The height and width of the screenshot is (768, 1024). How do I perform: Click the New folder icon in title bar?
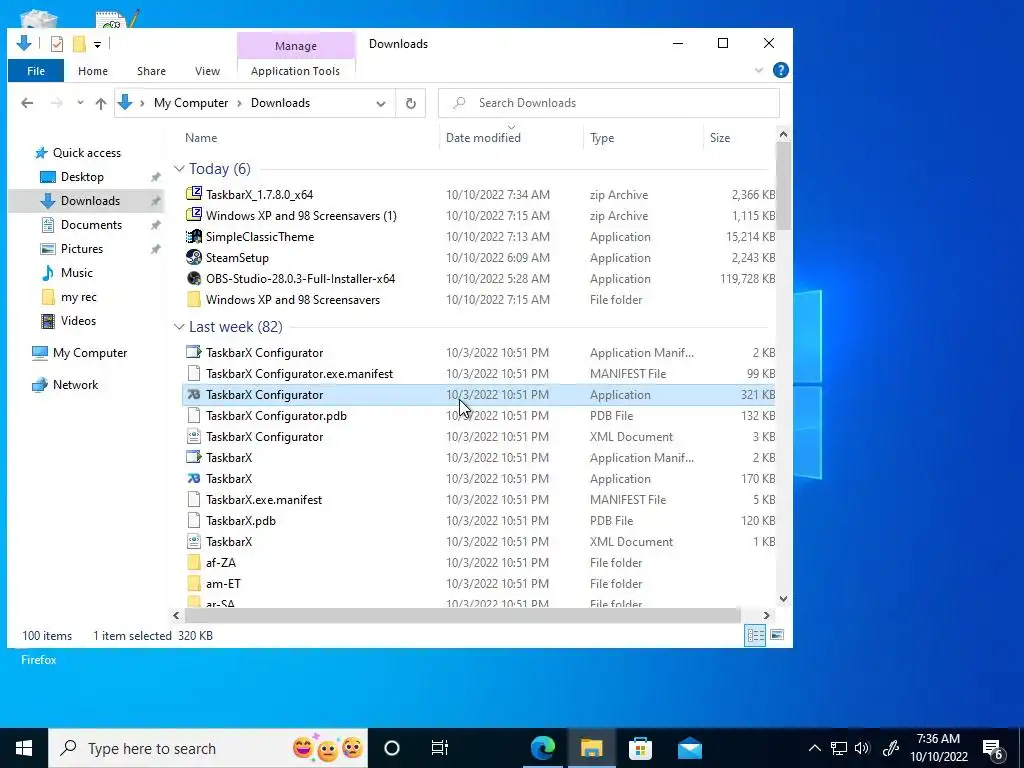(x=79, y=44)
